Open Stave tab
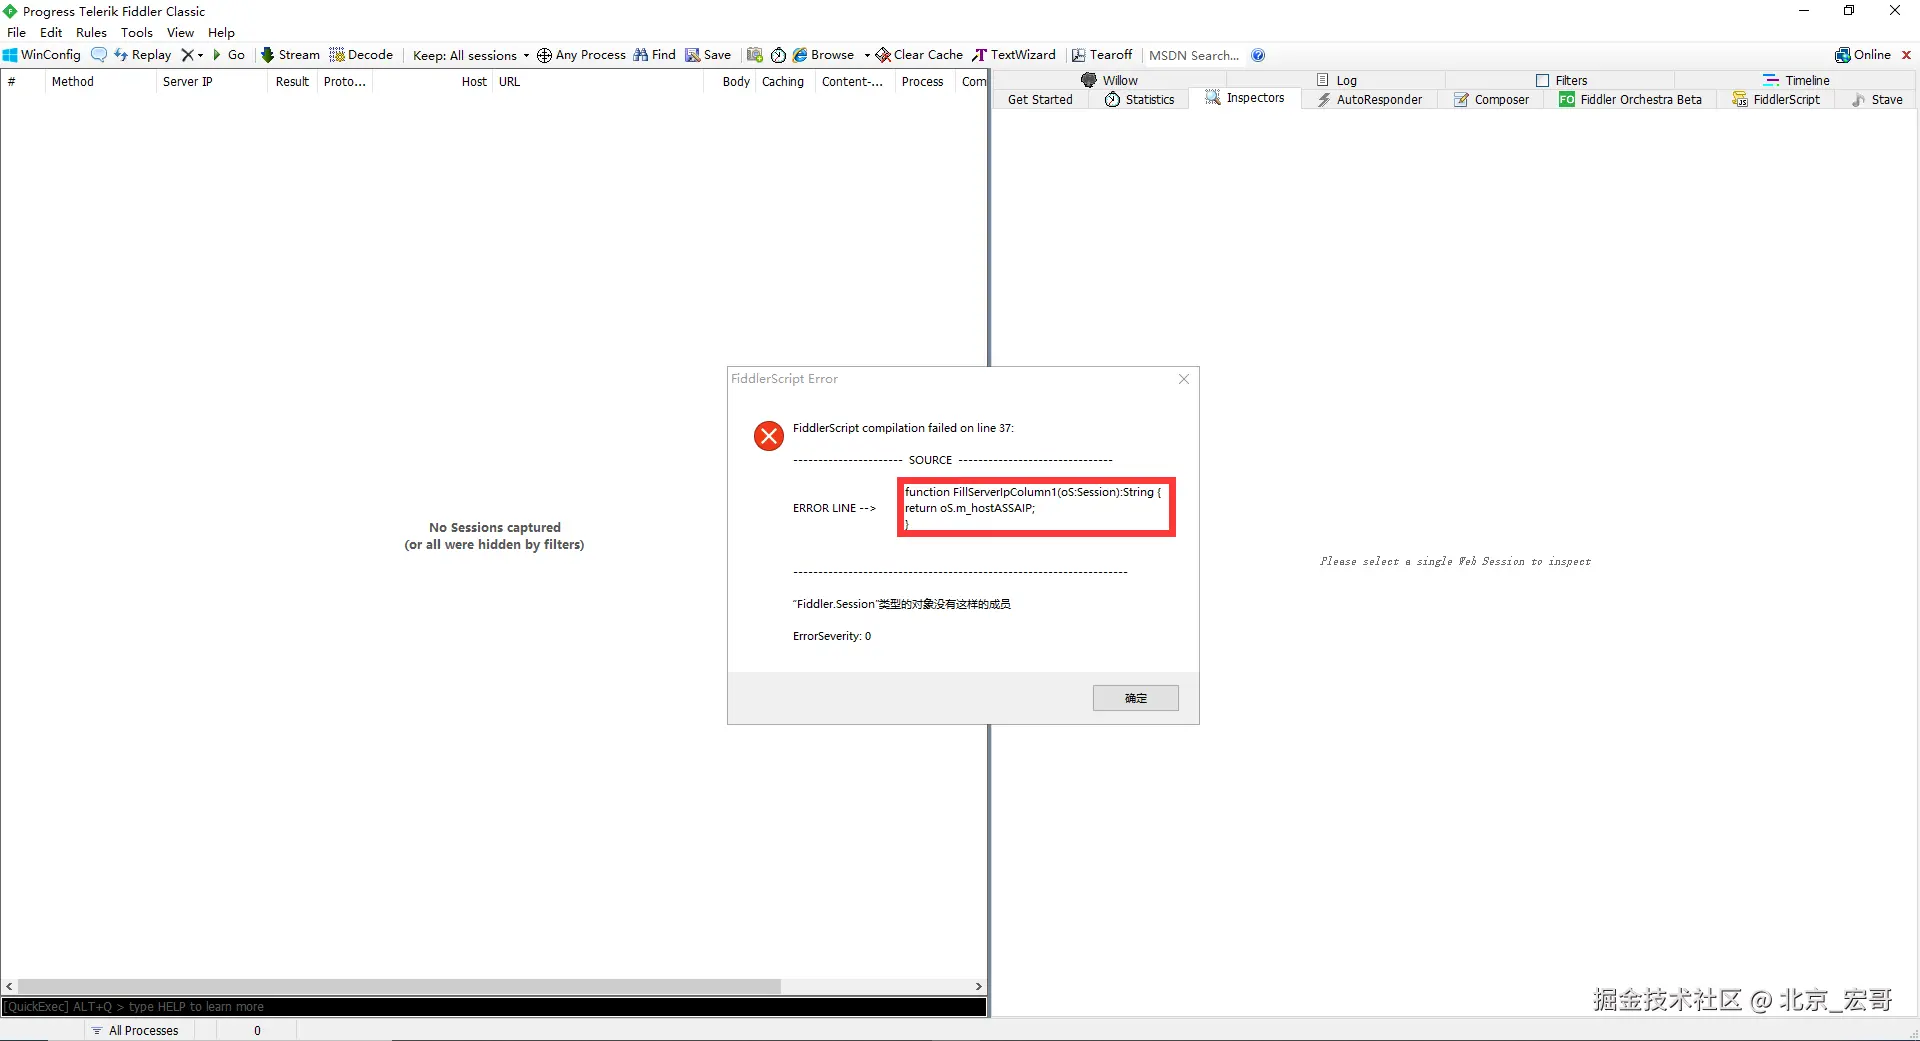The image size is (1920, 1041). point(1877,99)
